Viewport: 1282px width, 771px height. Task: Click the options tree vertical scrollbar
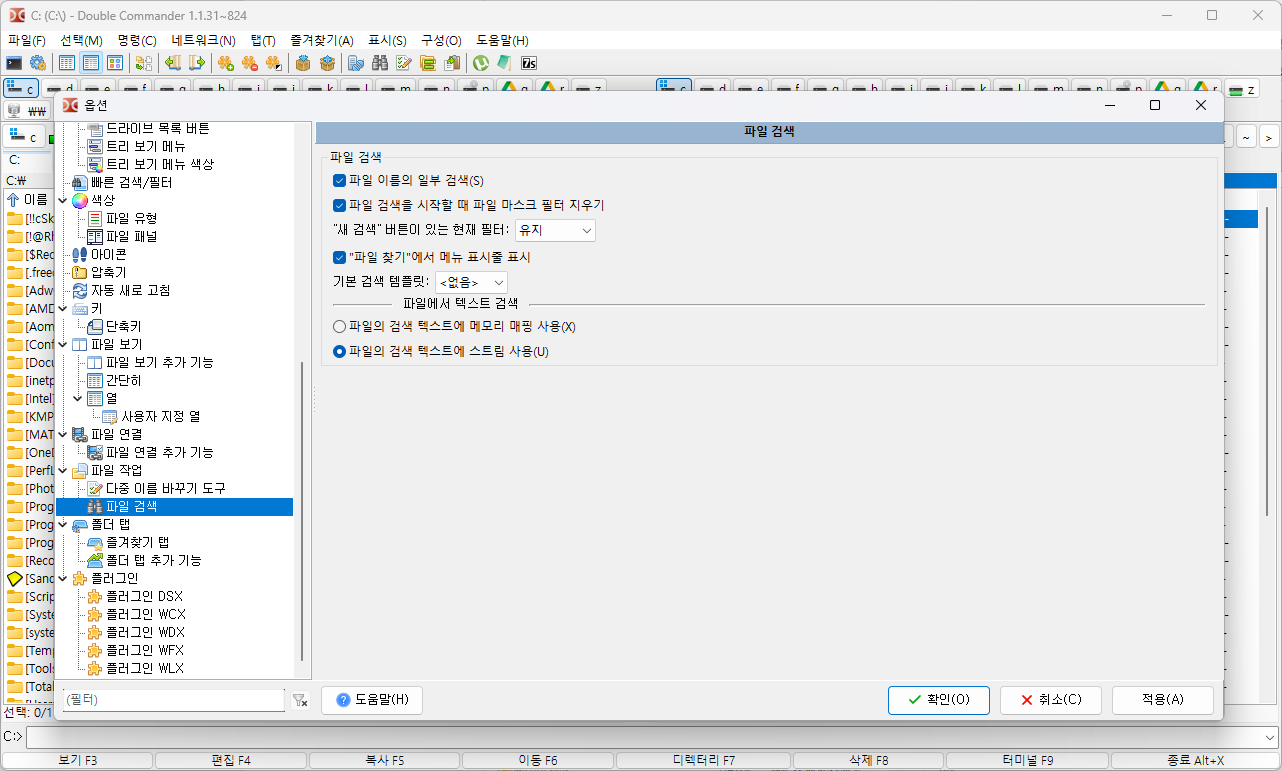click(x=302, y=510)
